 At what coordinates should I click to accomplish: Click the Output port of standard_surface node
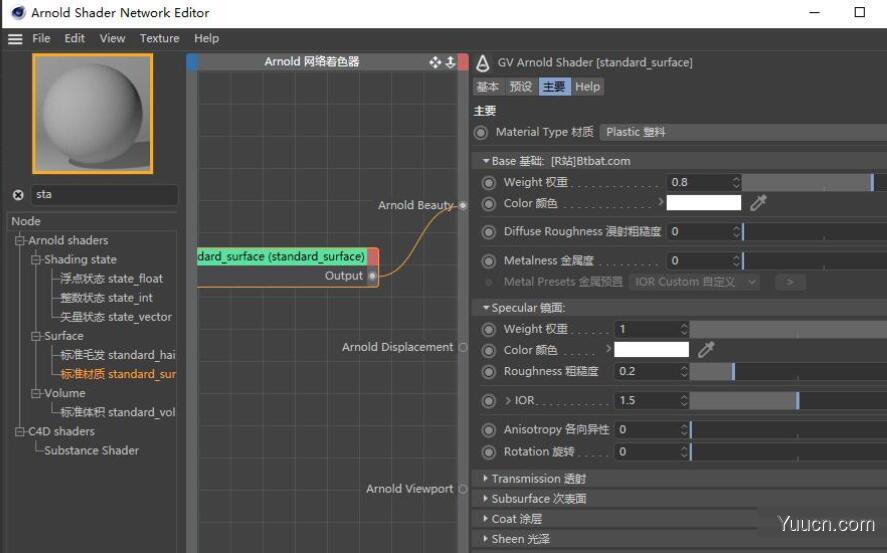[372, 276]
